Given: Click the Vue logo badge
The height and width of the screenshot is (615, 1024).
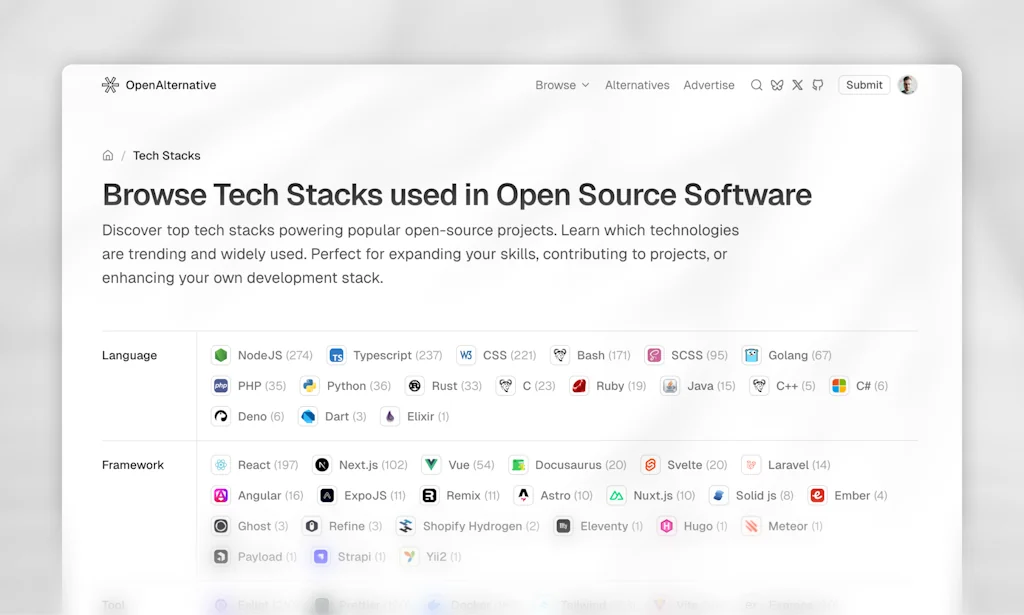Looking at the screenshot, I should click(x=430, y=464).
